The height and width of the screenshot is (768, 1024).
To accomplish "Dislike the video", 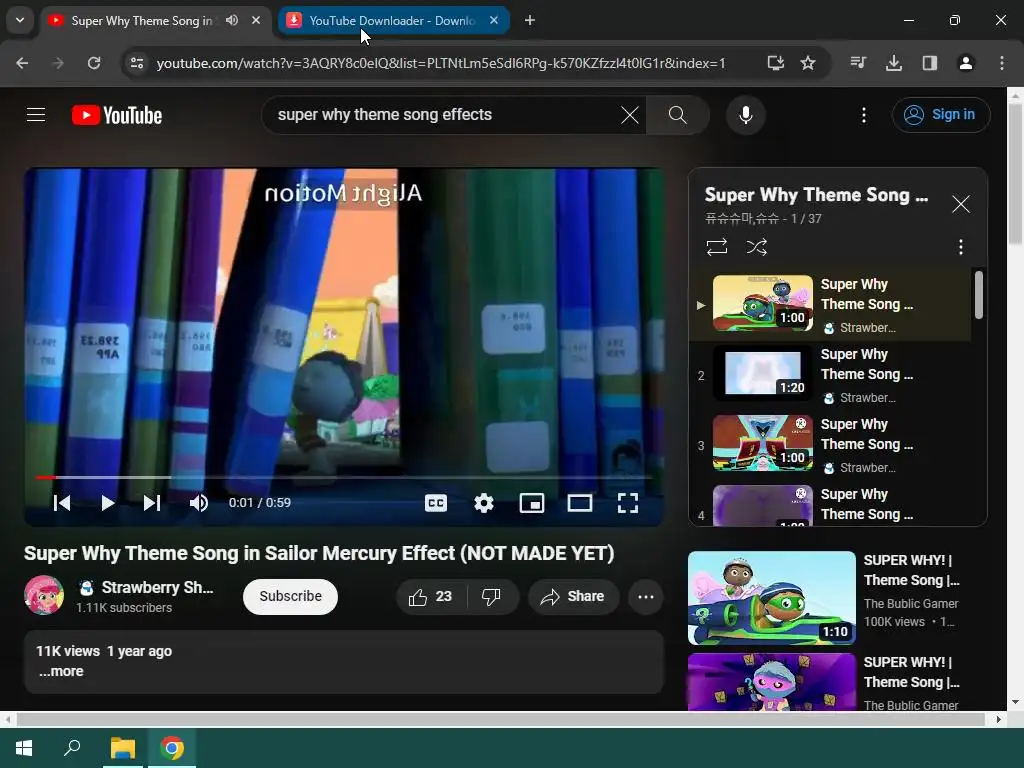I will (491, 596).
